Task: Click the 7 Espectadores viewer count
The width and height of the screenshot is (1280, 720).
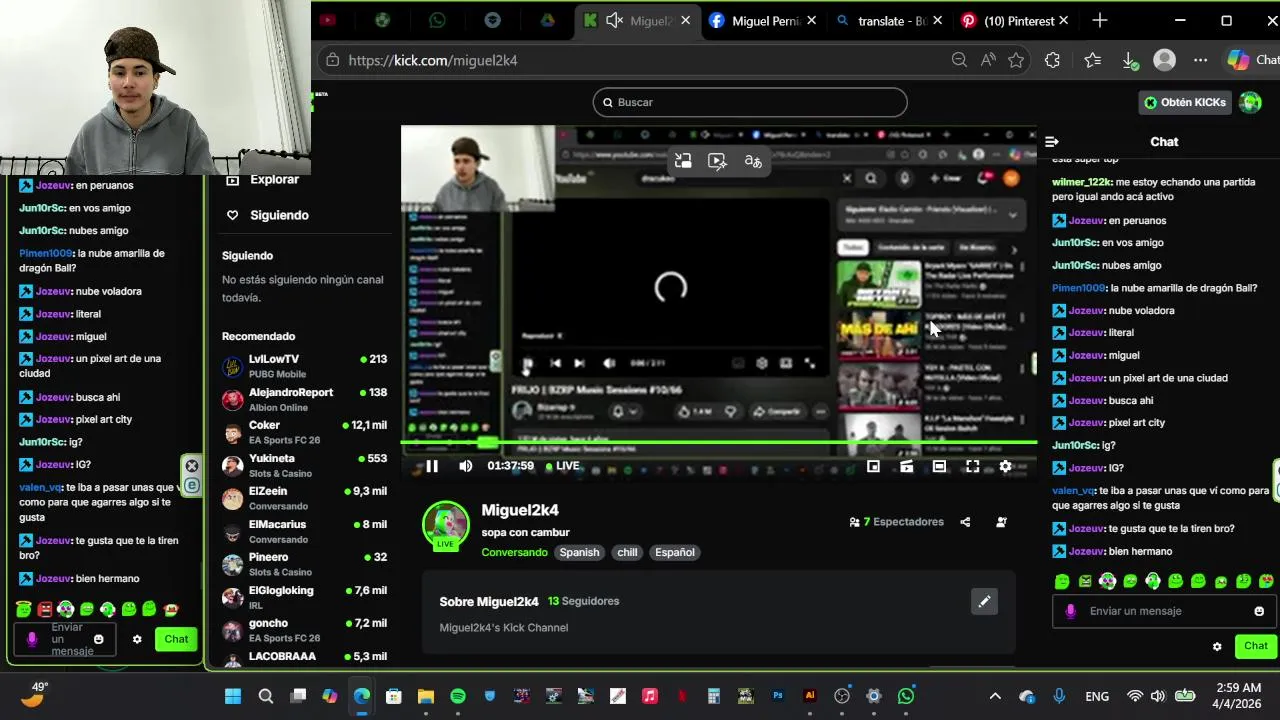Action: (x=896, y=522)
